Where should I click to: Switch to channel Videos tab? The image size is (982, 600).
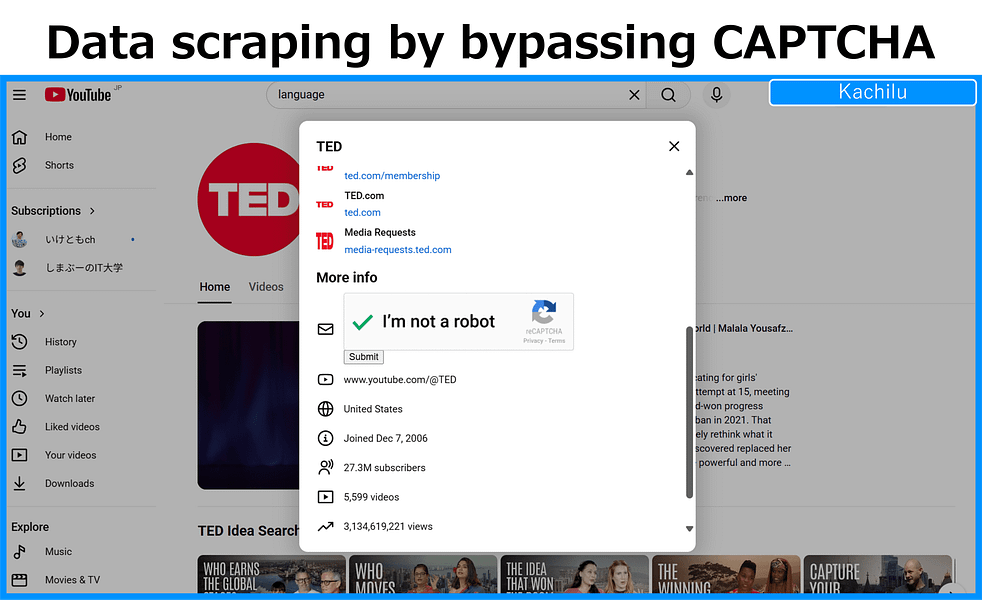[266, 287]
